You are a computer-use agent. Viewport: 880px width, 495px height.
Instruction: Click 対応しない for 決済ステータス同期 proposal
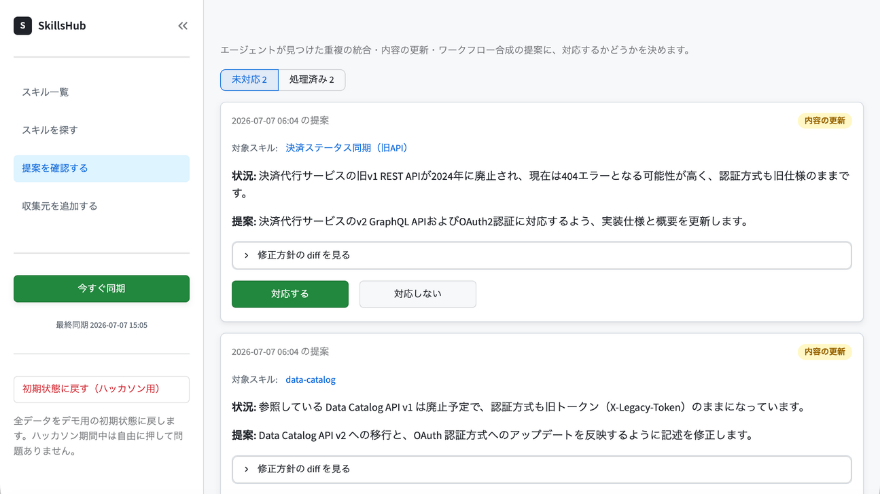(x=418, y=294)
